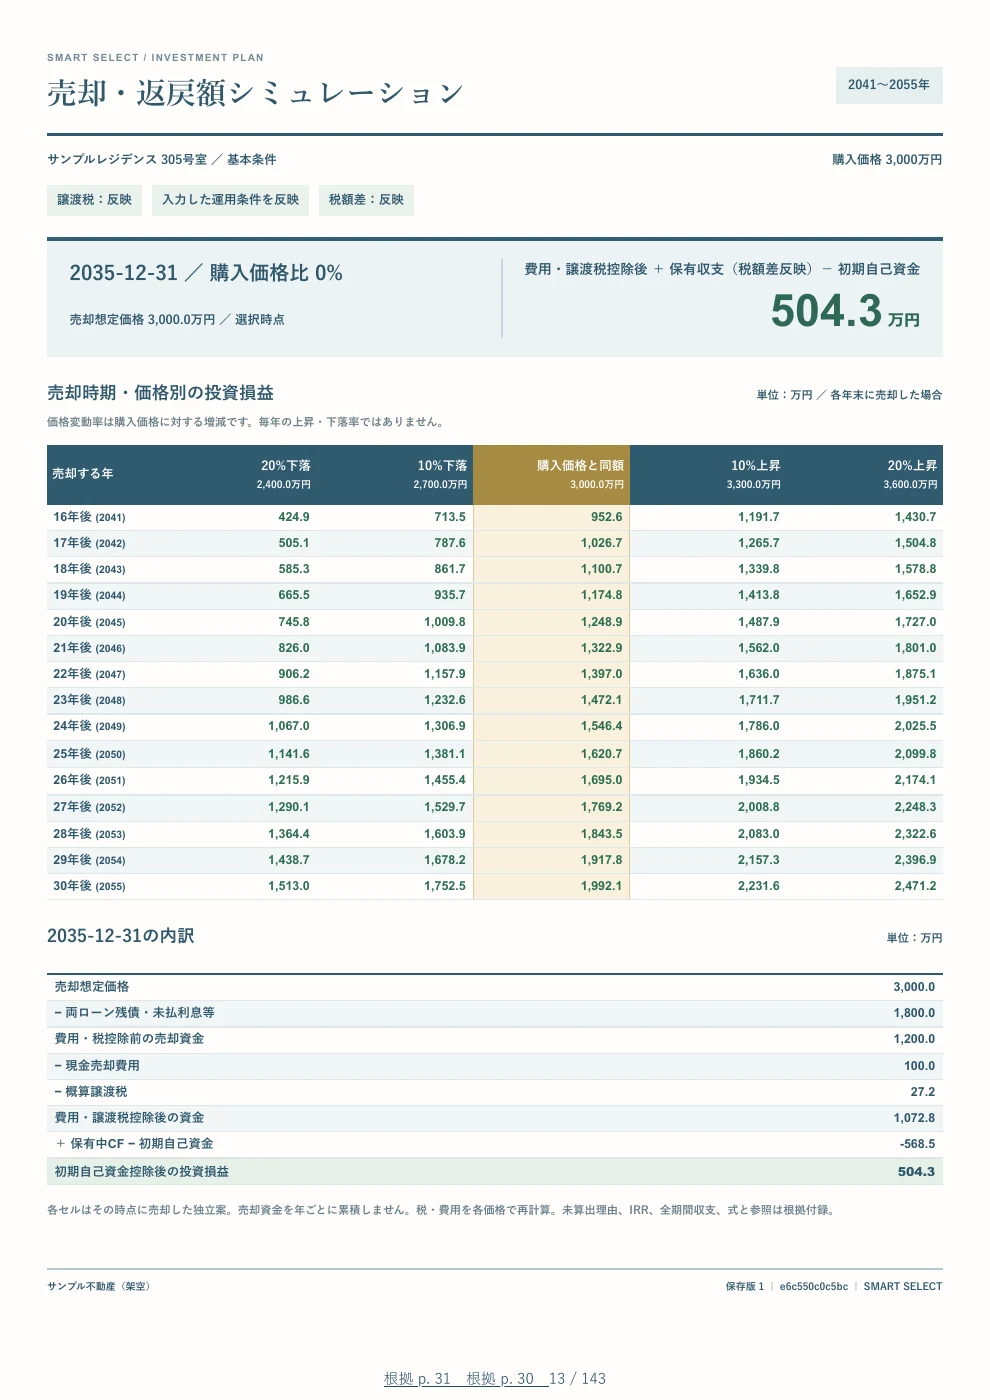Click the value 2,025.5 in the 2049 row
Viewport: 990px width, 1400px height.
click(x=916, y=726)
